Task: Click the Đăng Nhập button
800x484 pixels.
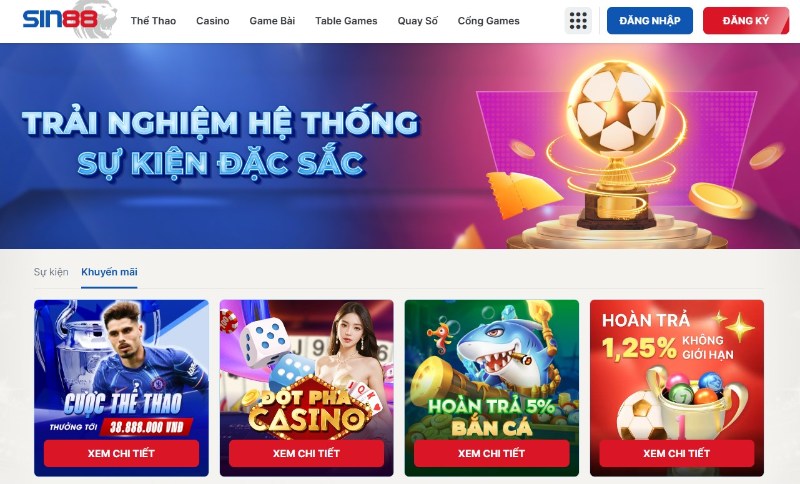Action: pos(649,21)
